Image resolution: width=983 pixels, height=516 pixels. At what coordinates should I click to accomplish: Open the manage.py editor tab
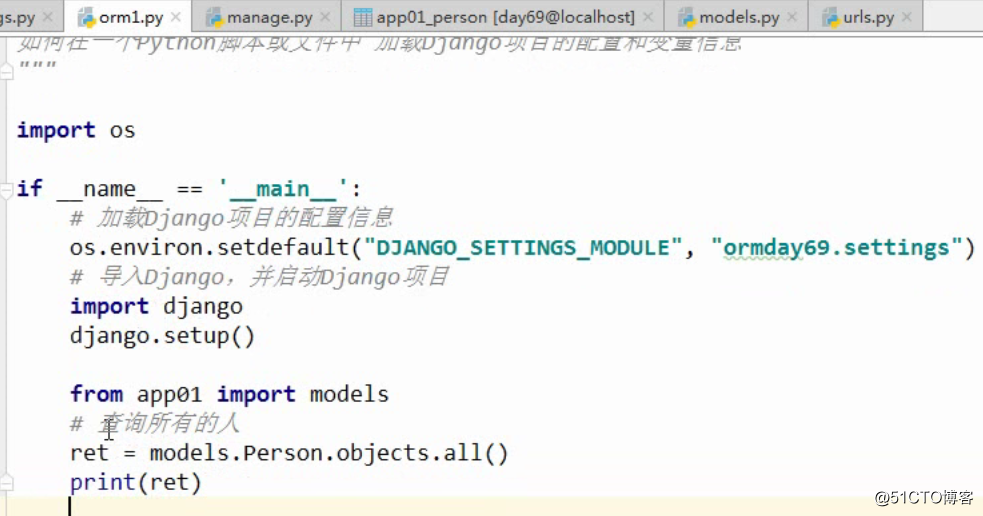click(x=269, y=17)
